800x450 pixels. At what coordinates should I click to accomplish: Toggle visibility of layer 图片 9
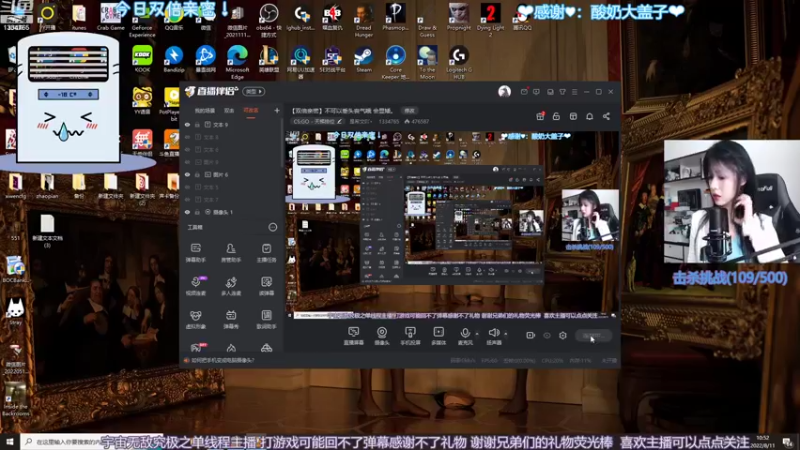pos(187,162)
